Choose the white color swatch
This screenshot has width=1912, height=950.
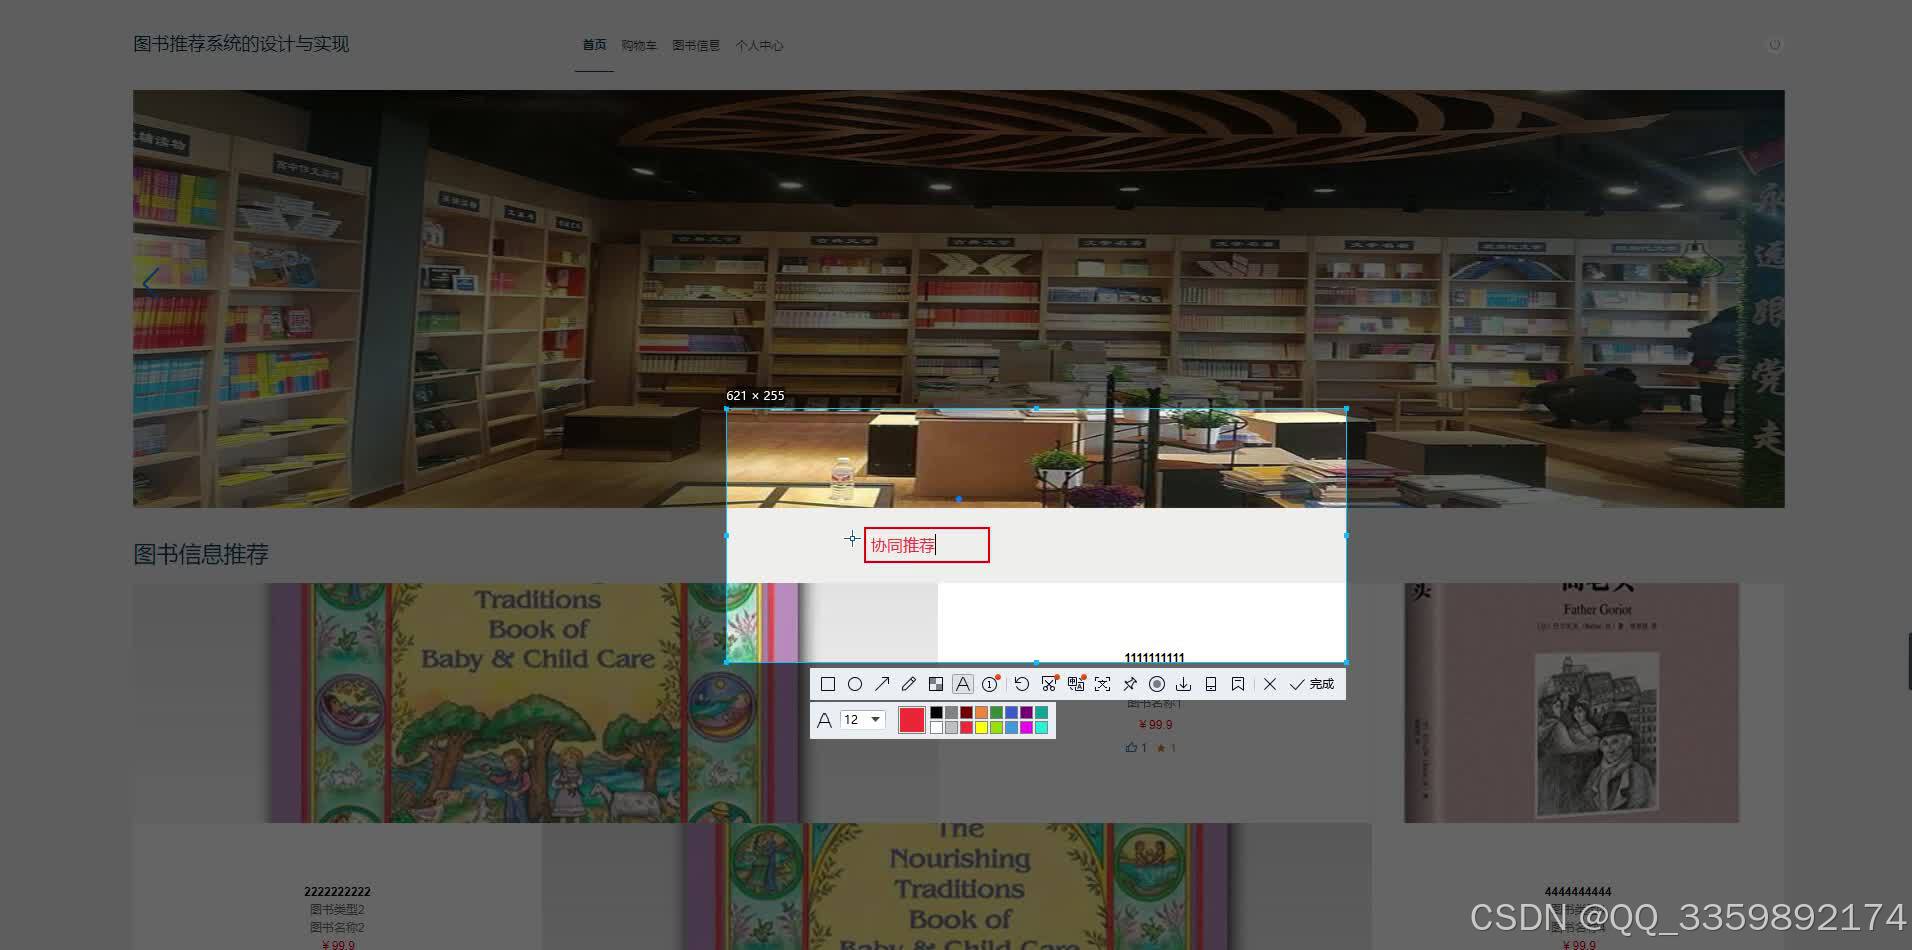click(x=936, y=727)
